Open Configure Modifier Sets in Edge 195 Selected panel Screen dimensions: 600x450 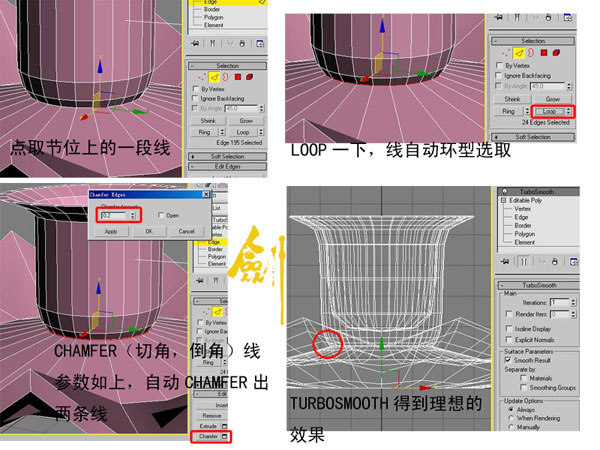[x=260, y=44]
